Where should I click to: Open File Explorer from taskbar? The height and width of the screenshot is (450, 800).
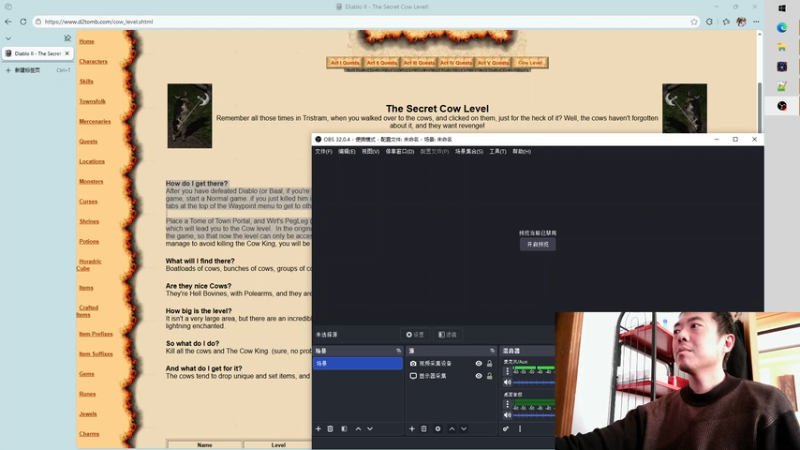[x=782, y=47]
